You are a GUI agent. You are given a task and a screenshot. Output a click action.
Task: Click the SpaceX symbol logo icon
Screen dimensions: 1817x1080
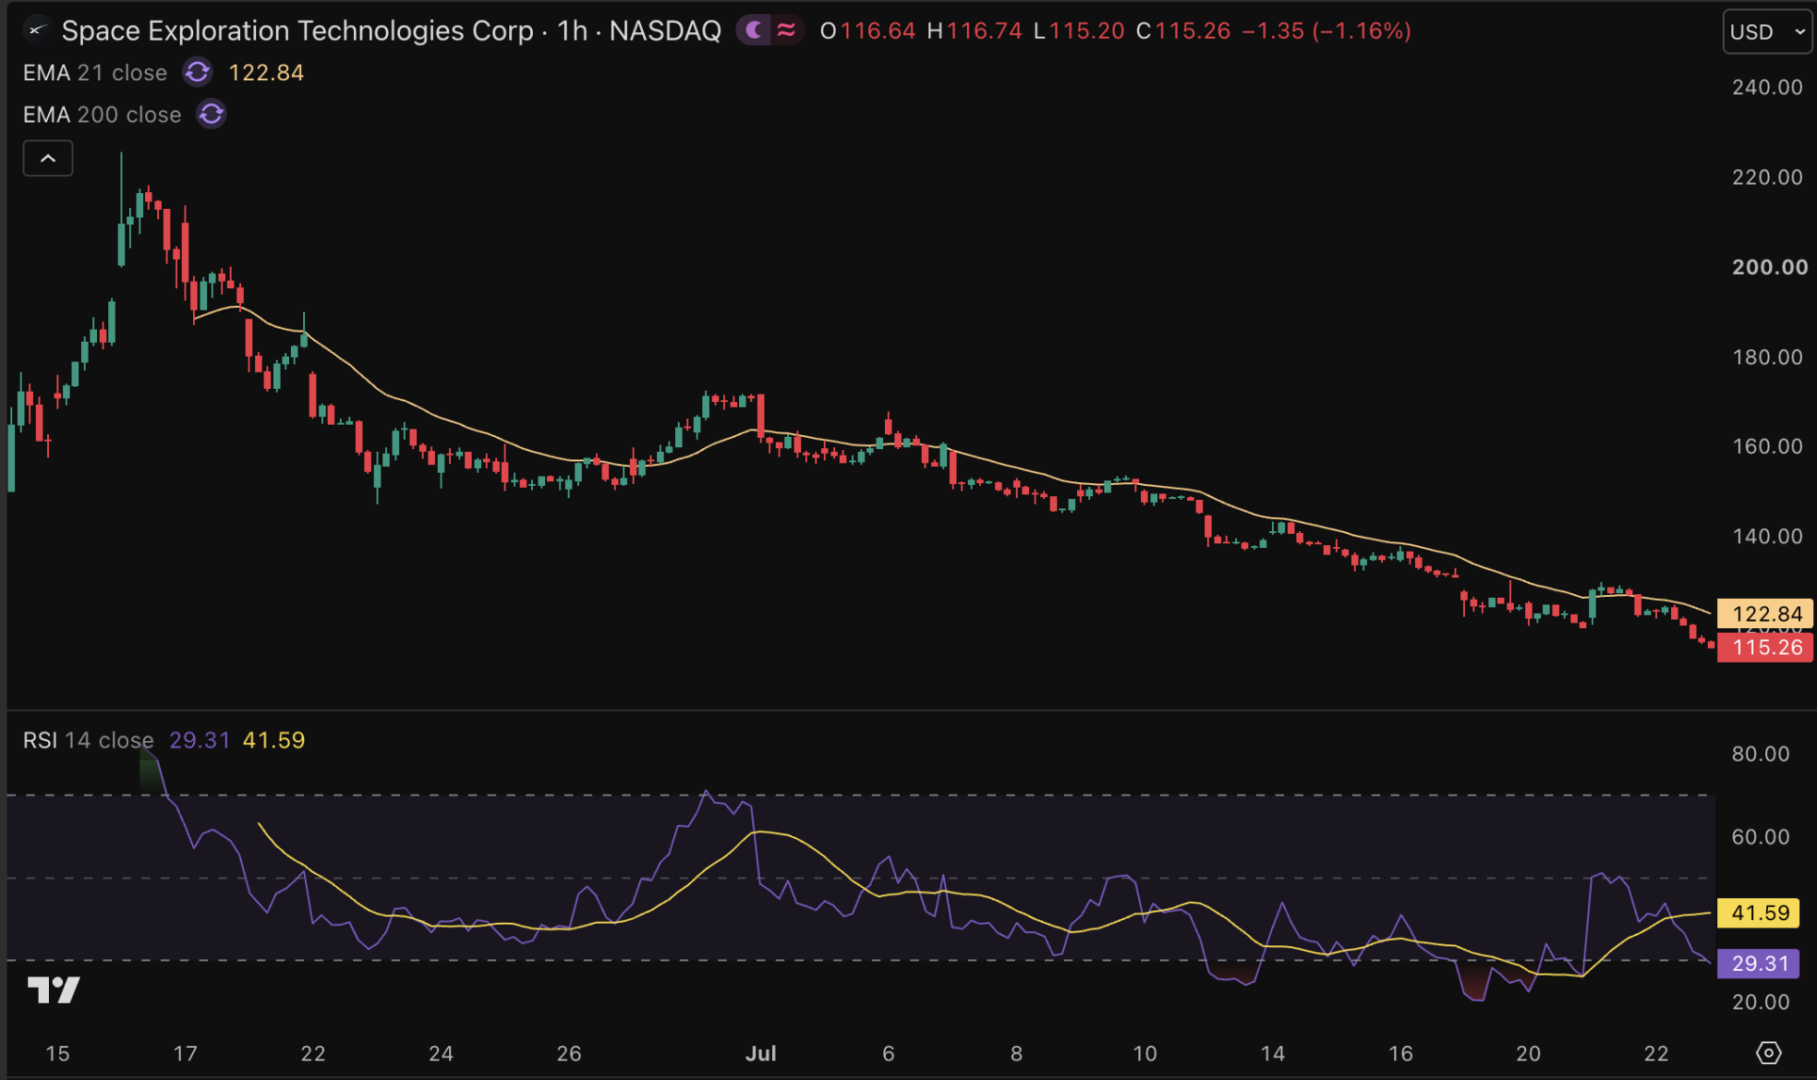[36, 30]
